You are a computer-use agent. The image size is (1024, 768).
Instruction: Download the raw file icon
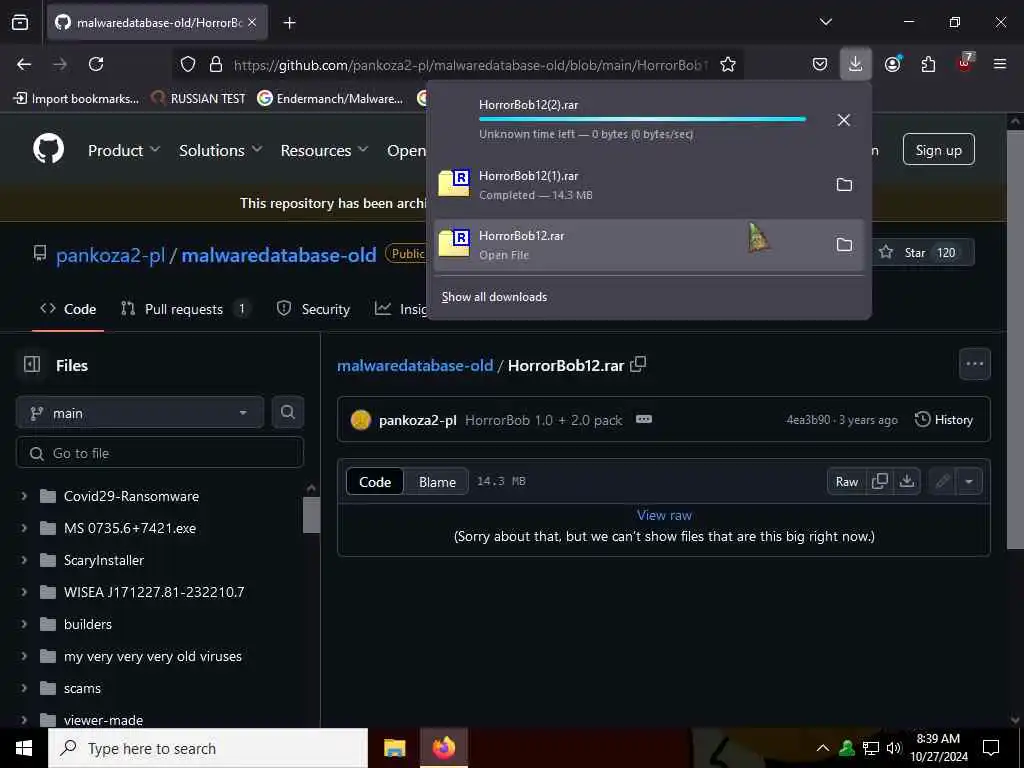click(907, 481)
